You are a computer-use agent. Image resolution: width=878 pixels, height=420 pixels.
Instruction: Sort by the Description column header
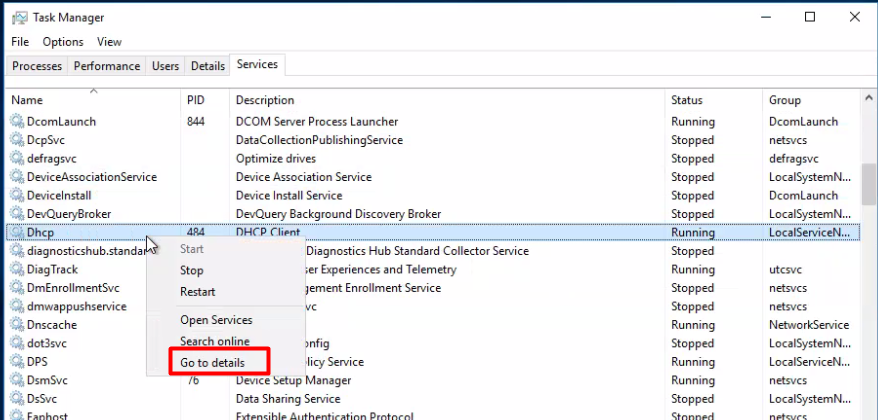tap(265, 100)
